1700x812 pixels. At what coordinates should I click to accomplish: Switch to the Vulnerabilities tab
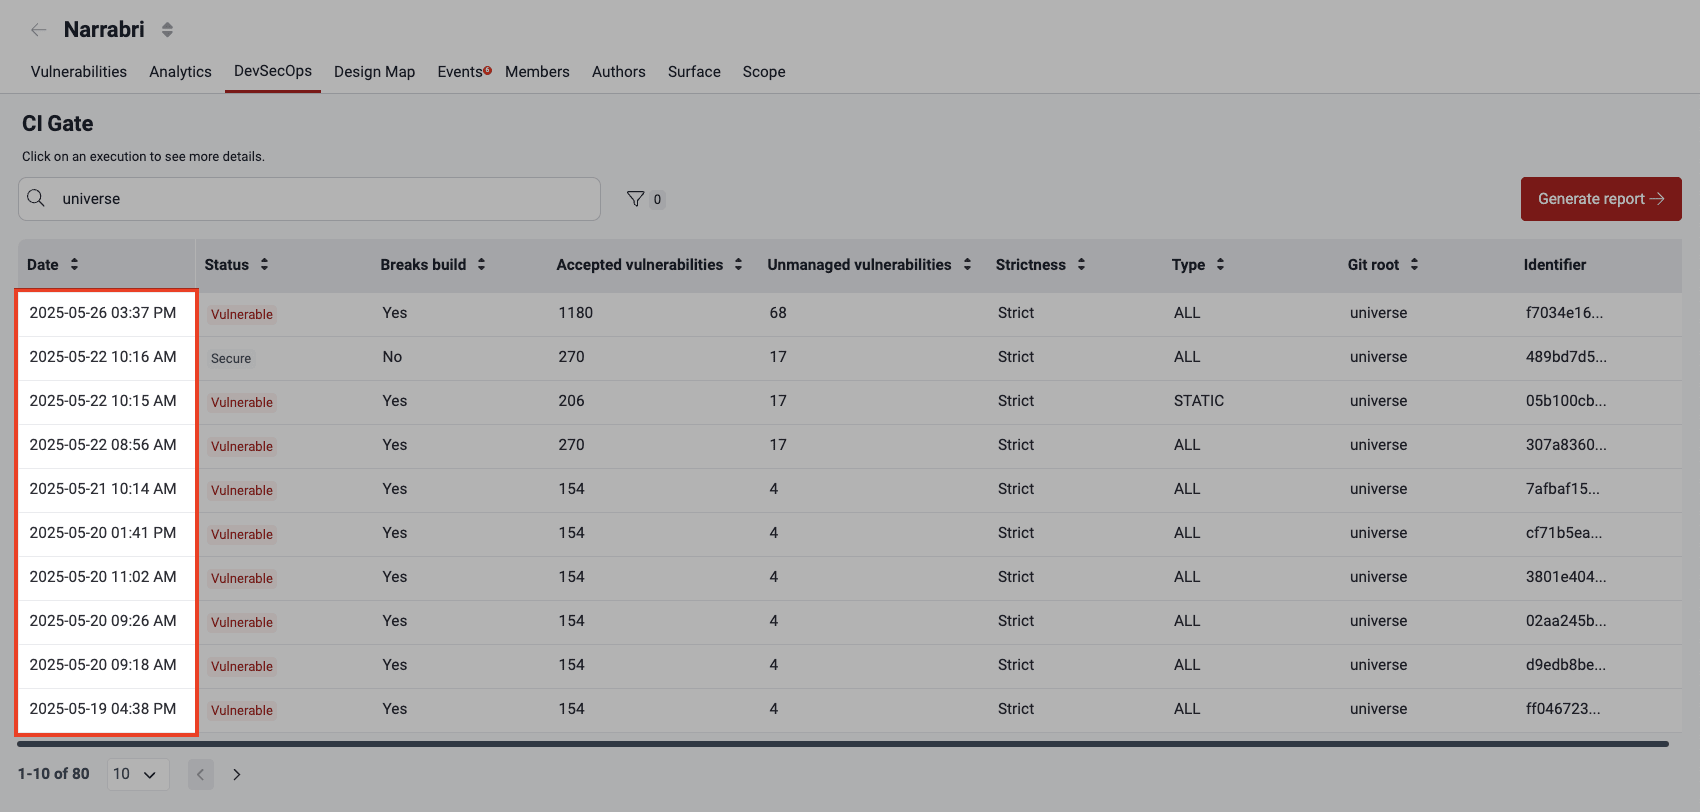click(79, 72)
